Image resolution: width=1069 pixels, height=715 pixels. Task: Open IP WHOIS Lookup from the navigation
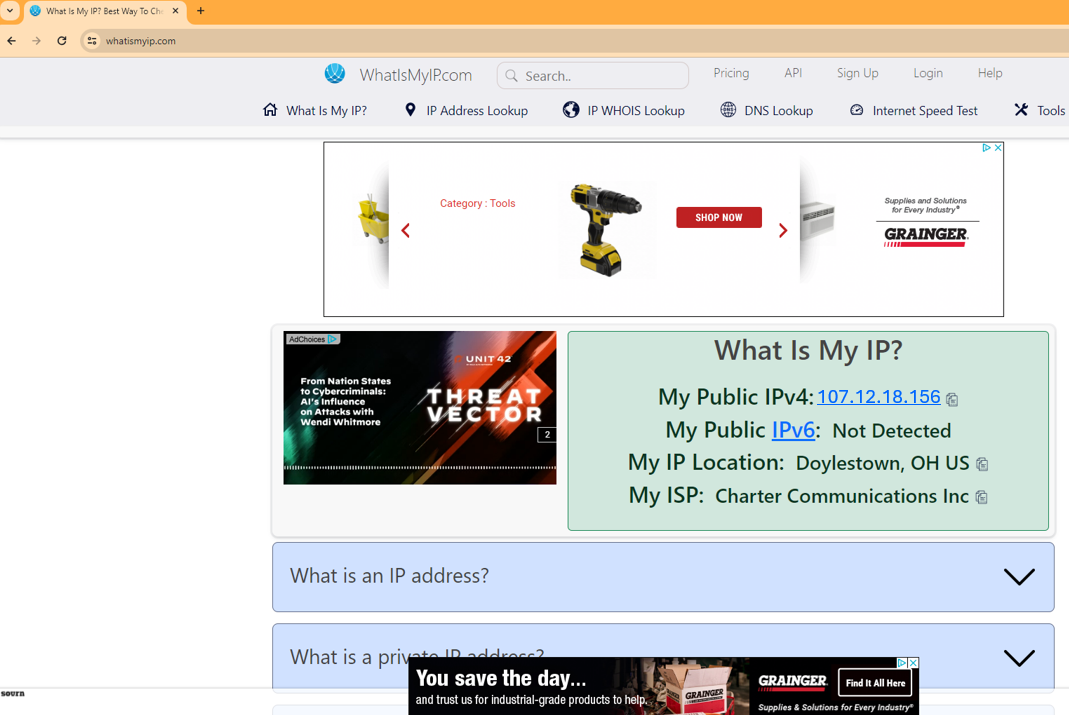tap(636, 110)
